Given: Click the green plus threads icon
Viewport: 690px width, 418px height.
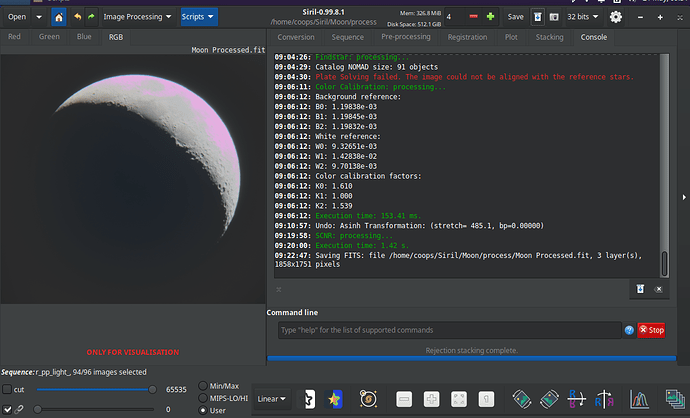Looking at the screenshot, I should click(490, 17).
